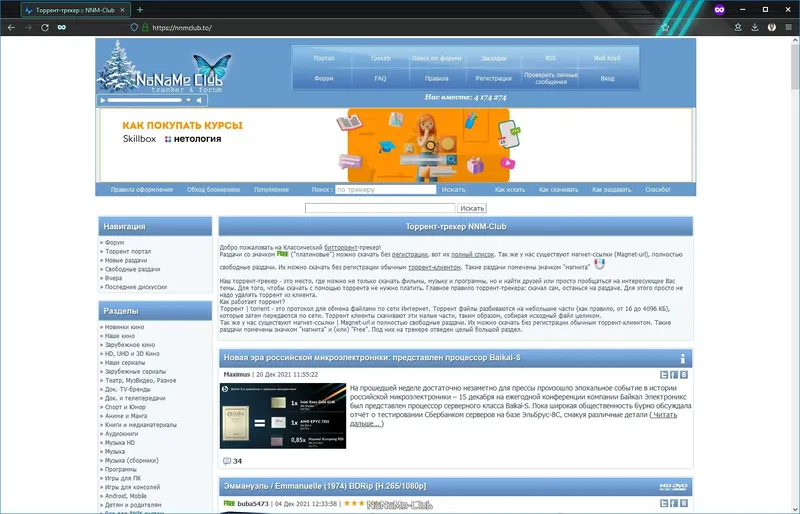Click the HD DVD icon on Emmanuelle post

point(673,486)
